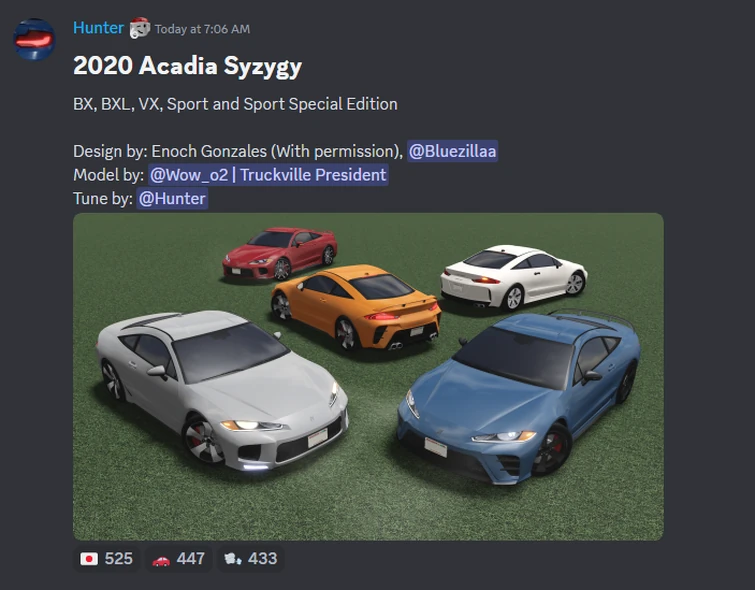Click the Santa emoji badge beside Hunter

coord(140,28)
